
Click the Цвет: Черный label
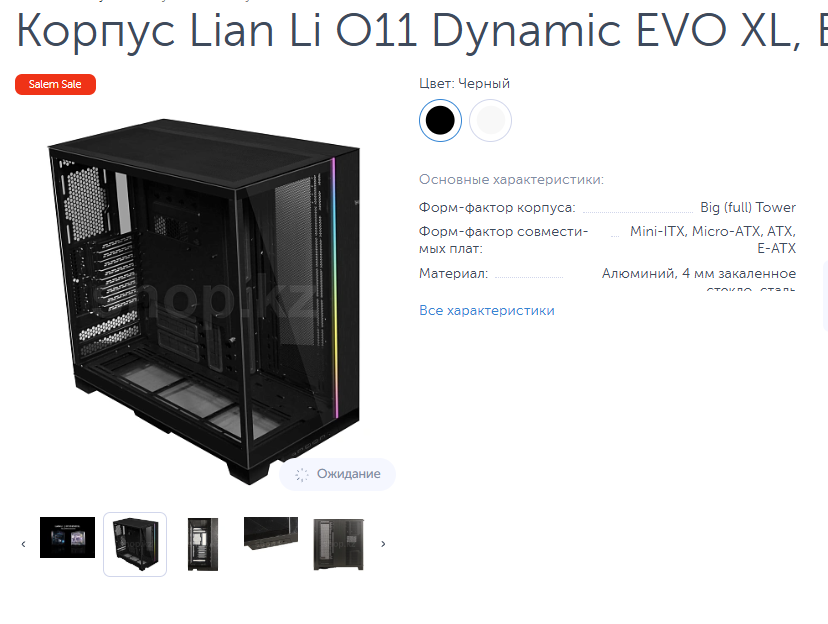click(464, 83)
